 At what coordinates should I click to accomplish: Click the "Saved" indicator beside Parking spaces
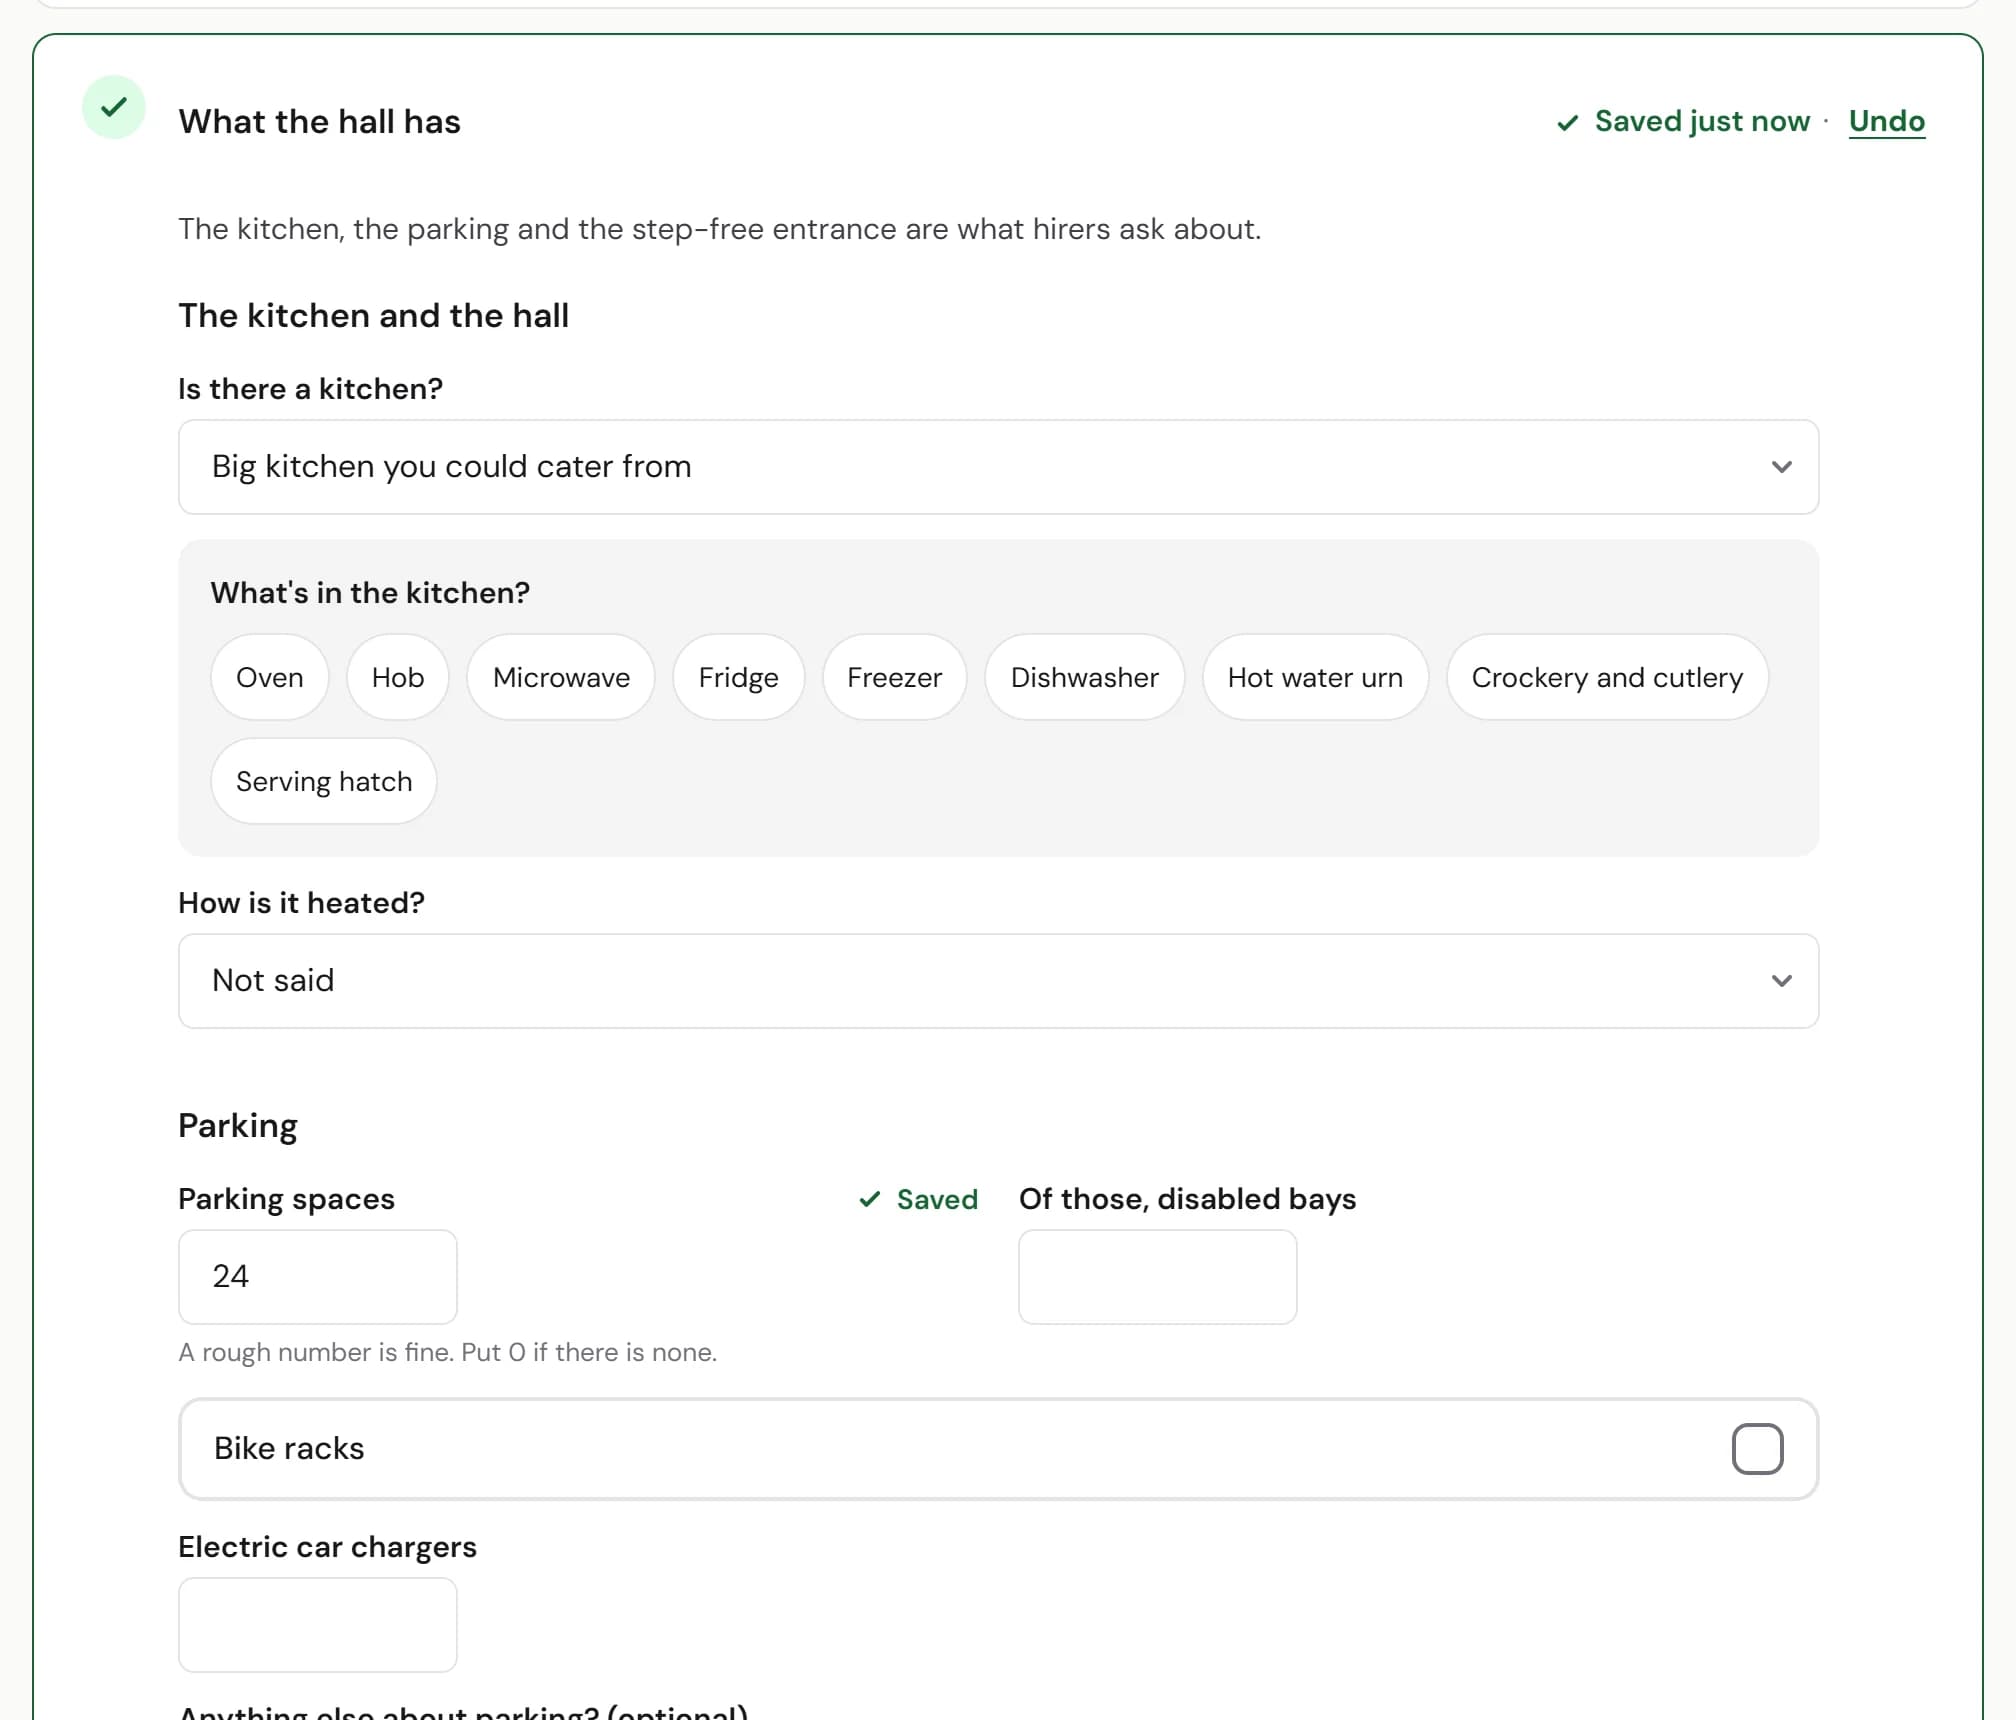pos(918,1199)
